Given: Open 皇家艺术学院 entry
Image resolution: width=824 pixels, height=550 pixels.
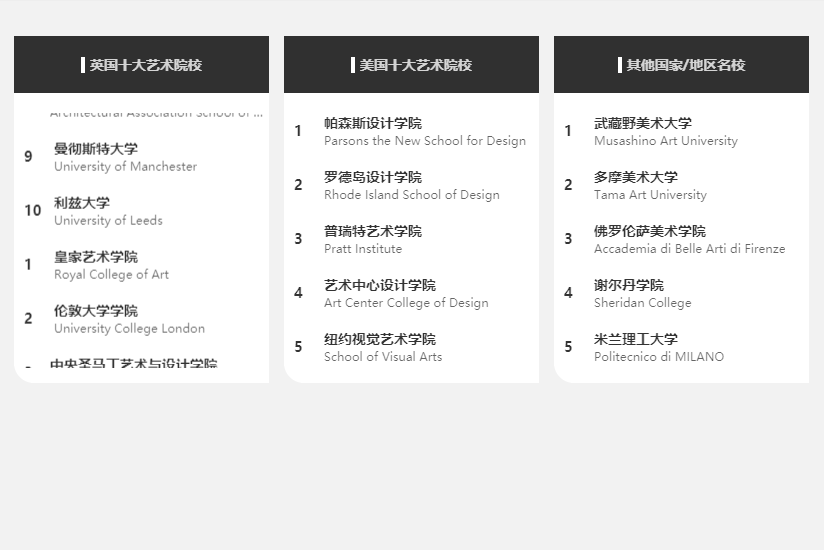Looking at the screenshot, I should [96, 257].
